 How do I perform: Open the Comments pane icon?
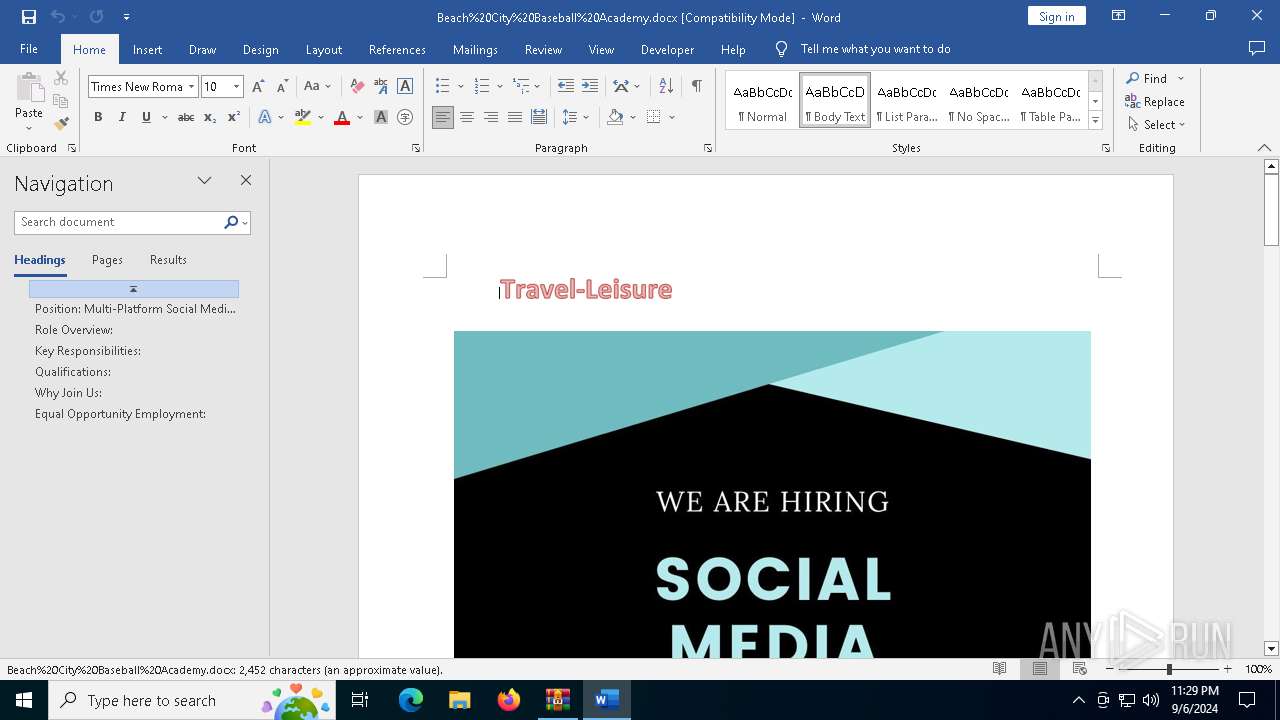click(x=1257, y=49)
